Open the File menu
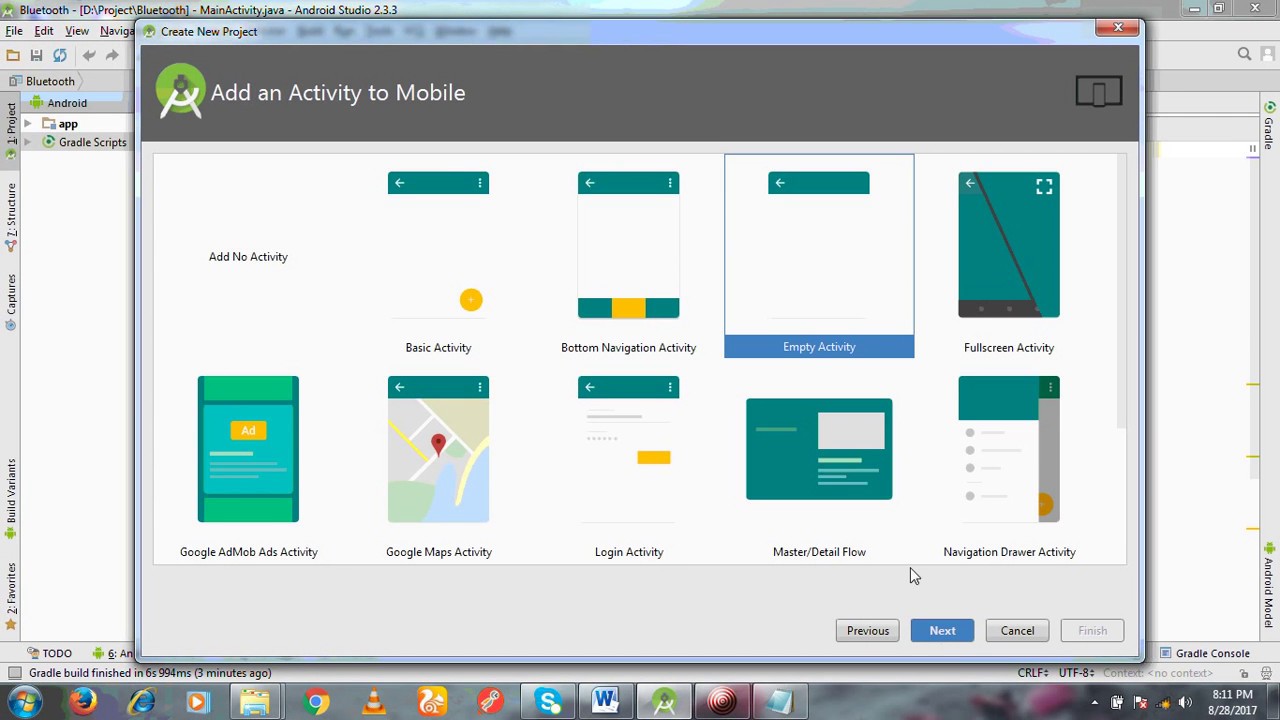Viewport: 1280px width, 720px height. click(14, 31)
